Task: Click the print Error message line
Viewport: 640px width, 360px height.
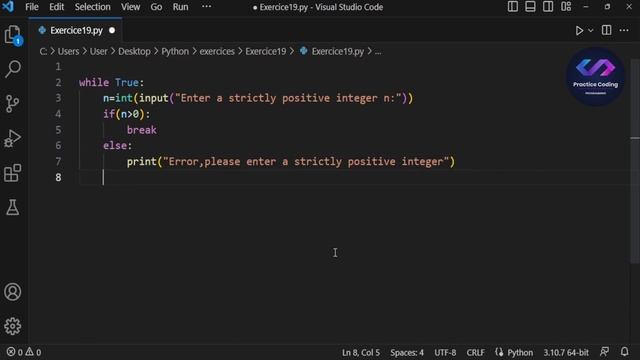Action: point(291,162)
